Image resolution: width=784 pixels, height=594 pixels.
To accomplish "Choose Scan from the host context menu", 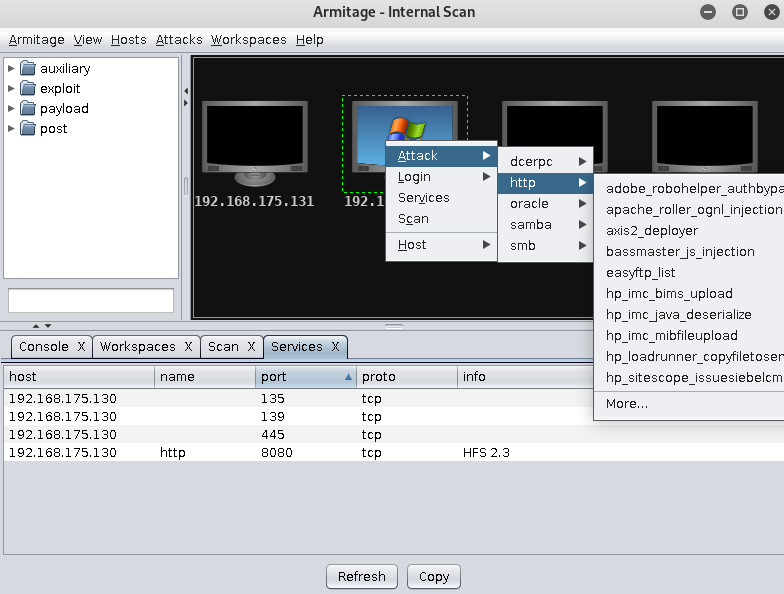I will point(442,218).
